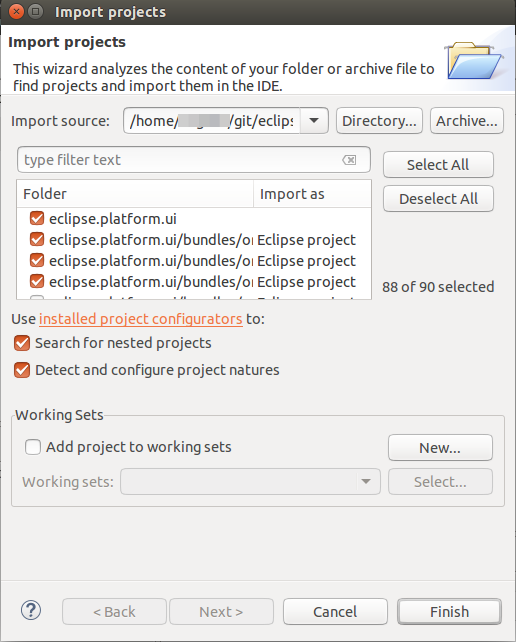Uncheck the eclipse.platform.ui root folder

click(37, 218)
